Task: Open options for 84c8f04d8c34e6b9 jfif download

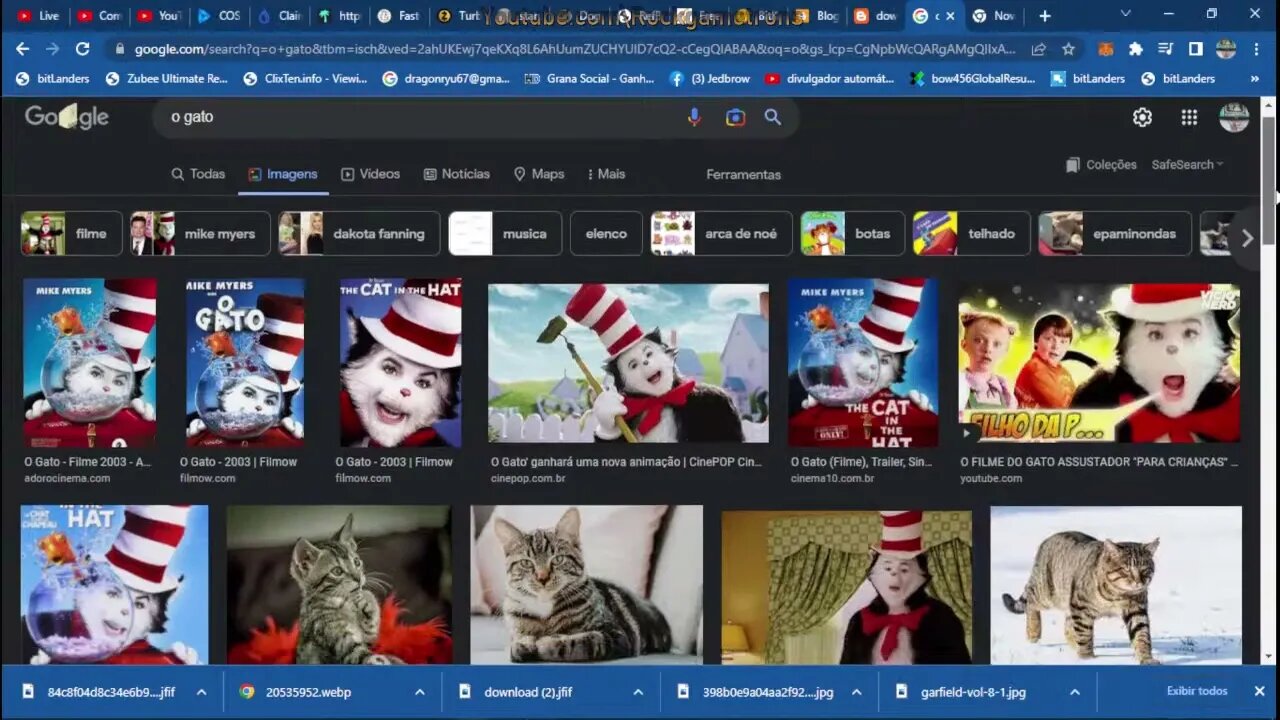Action: (x=201, y=692)
